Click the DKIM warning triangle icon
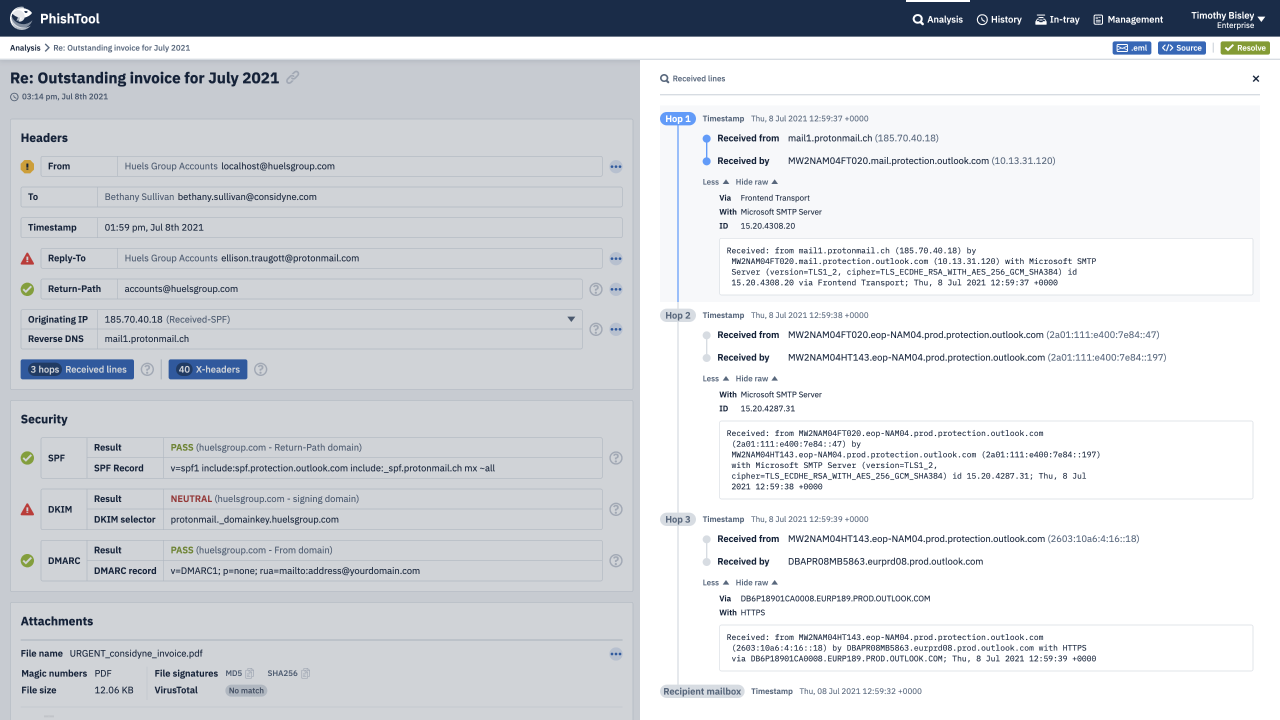 click(x=27, y=509)
